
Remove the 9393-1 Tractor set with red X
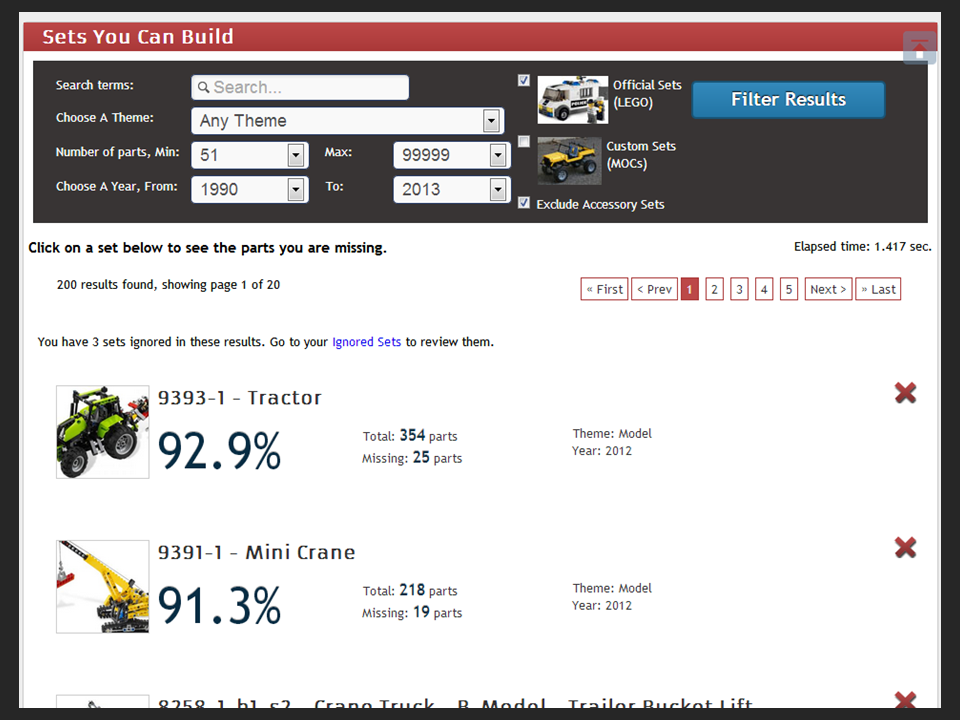[905, 392]
